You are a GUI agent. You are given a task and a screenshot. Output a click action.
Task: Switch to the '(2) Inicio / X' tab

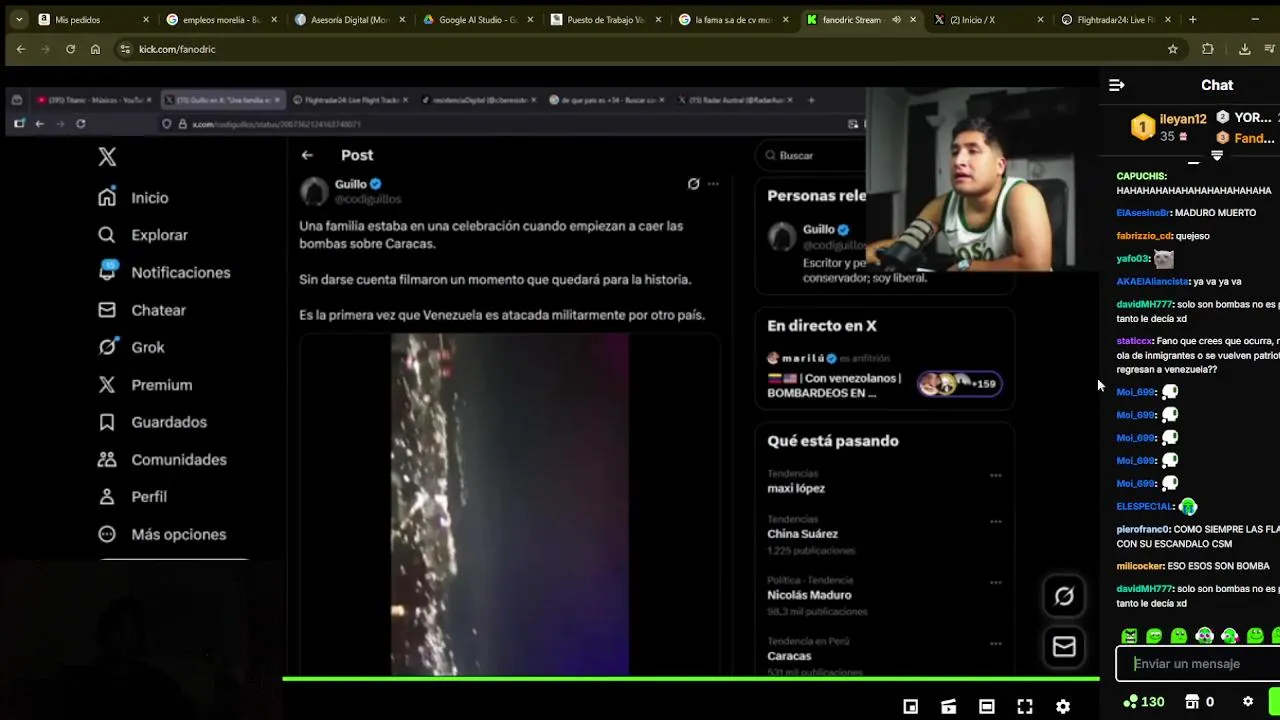click(988, 19)
